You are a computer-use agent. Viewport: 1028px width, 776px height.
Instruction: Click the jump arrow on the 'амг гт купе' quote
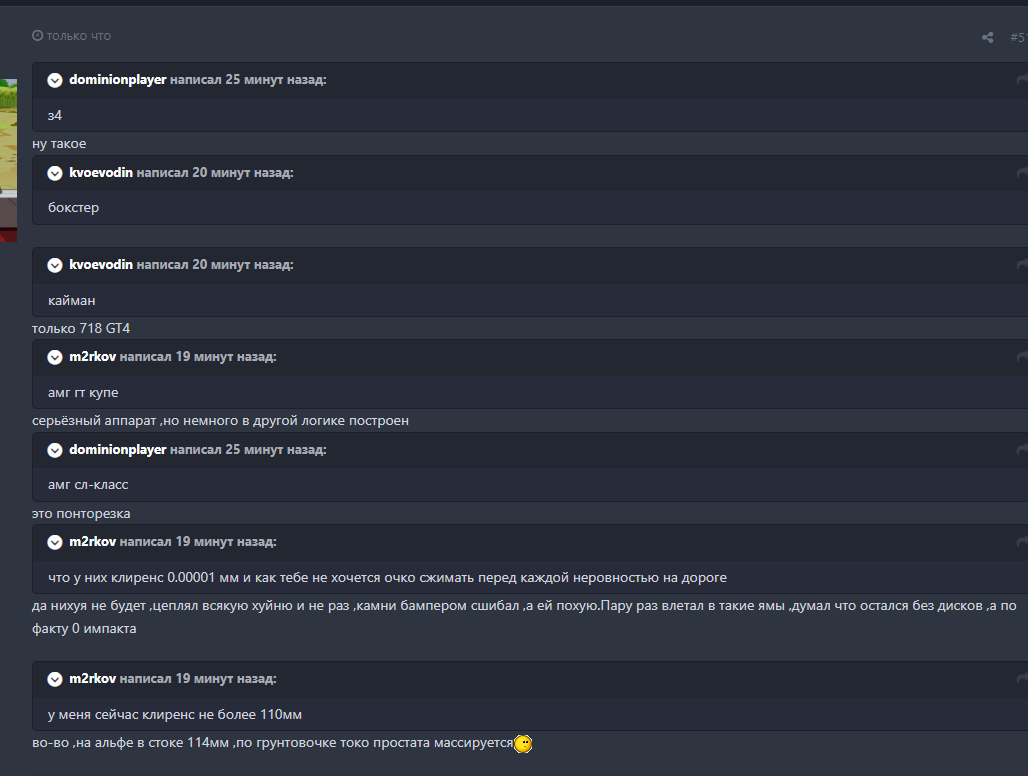tap(1021, 357)
